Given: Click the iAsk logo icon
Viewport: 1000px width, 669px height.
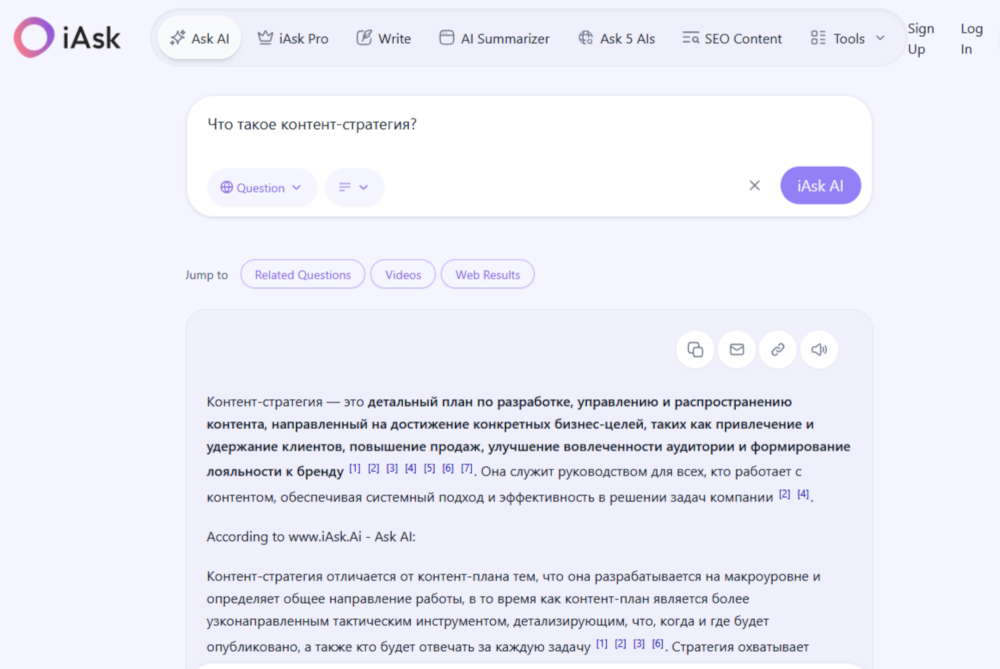Looking at the screenshot, I should coord(34,38).
